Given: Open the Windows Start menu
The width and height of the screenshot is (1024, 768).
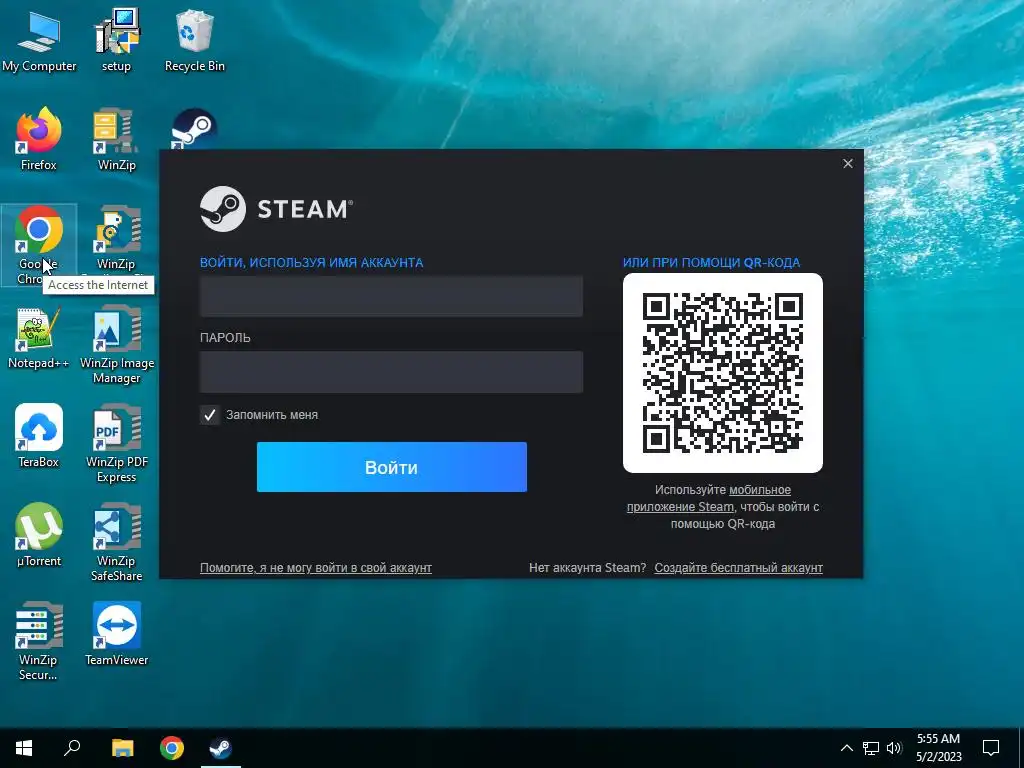Looking at the screenshot, I should (24, 748).
